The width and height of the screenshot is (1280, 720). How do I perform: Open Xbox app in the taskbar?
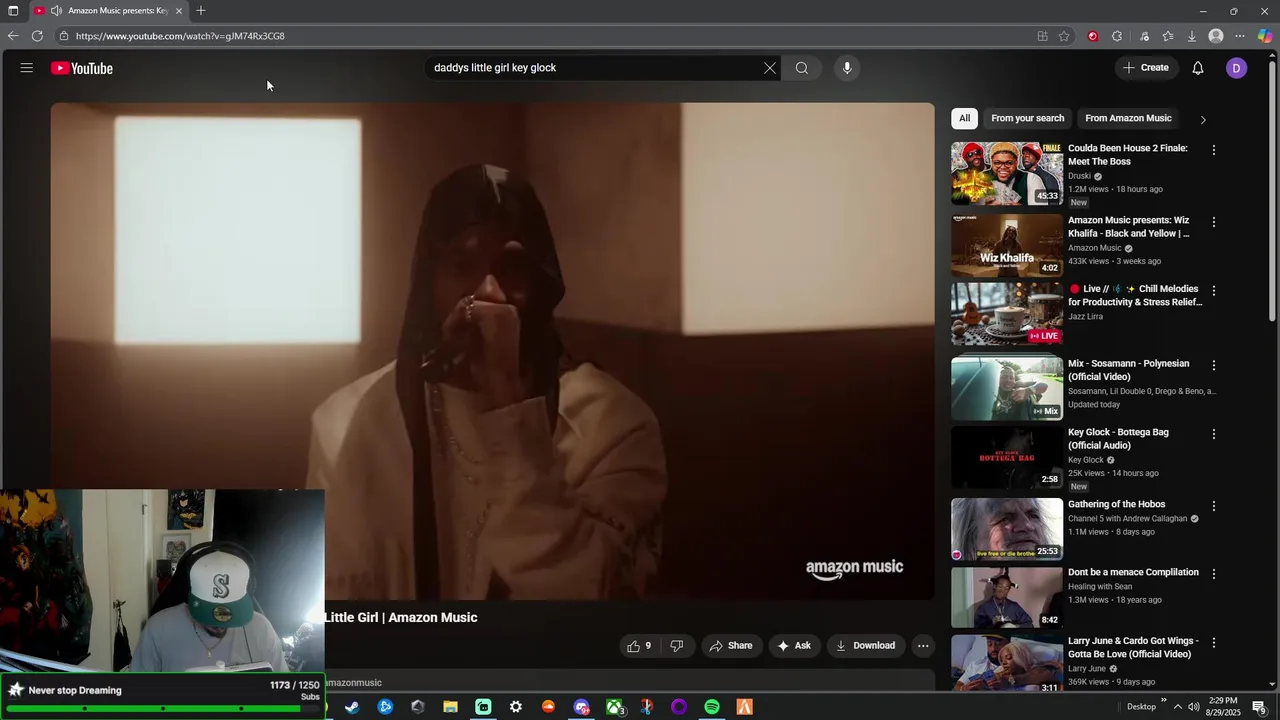click(614, 707)
